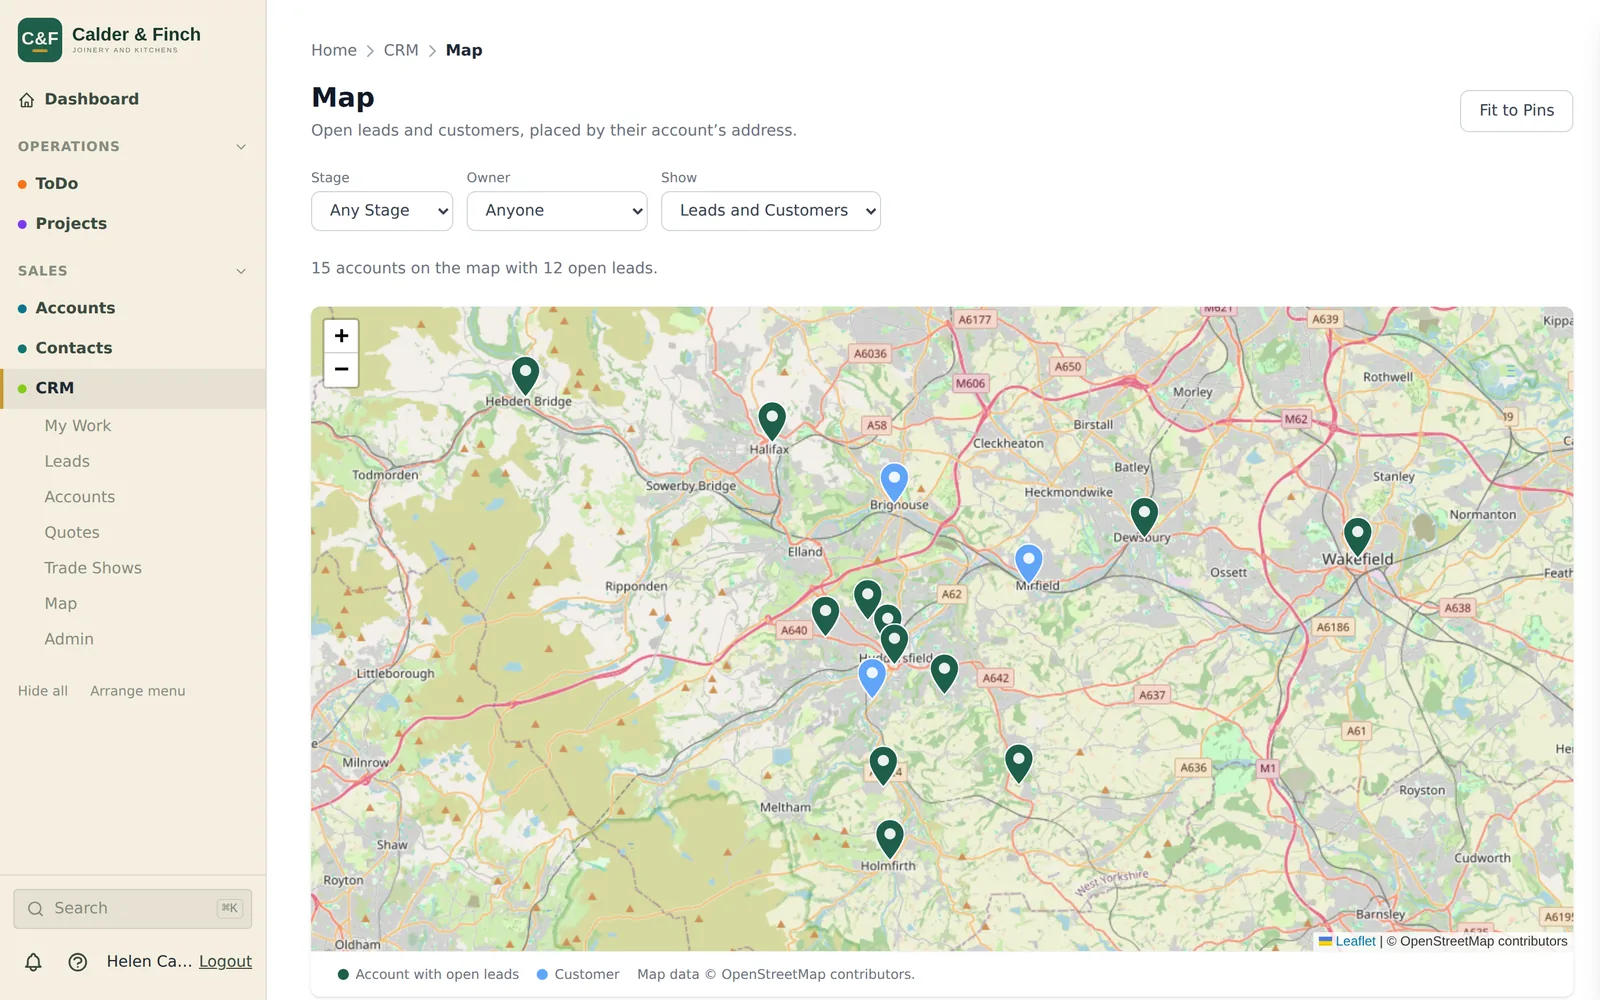Focus the Search field
The image size is (1600, 1000).
[133, 909]
